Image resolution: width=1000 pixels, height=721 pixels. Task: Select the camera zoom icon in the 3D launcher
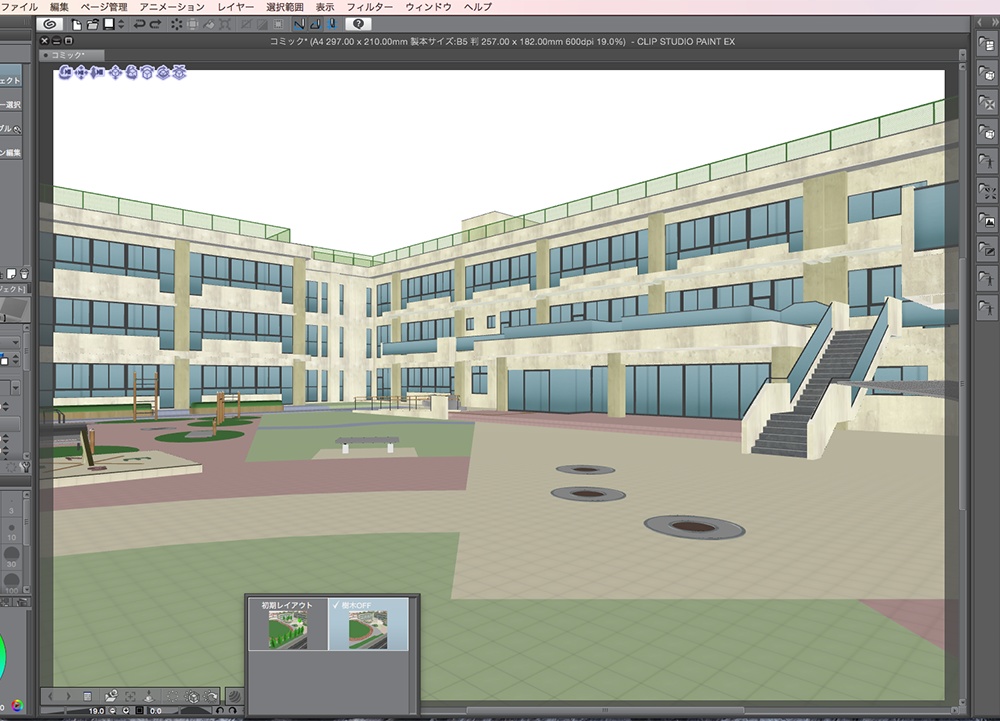97,73
